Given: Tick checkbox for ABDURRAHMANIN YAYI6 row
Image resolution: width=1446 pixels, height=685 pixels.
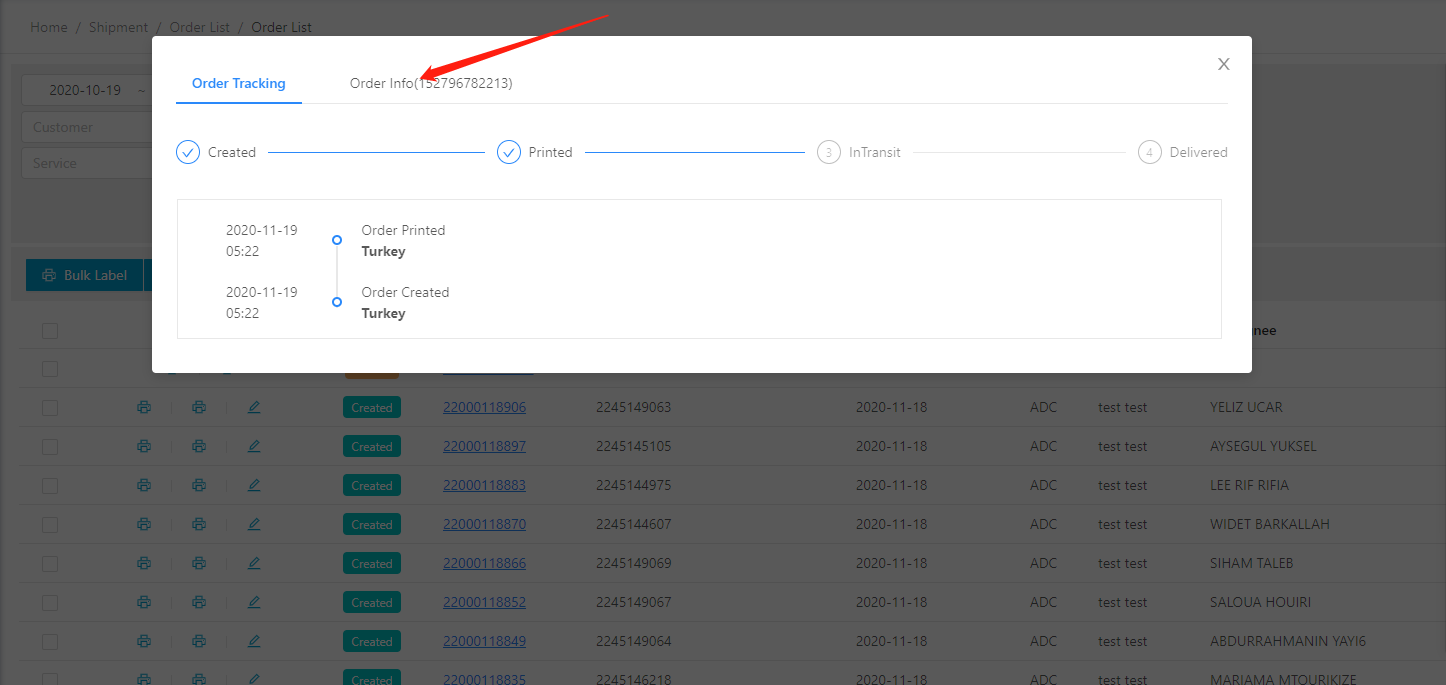Looking at the screenshot, I should (50, 641).
